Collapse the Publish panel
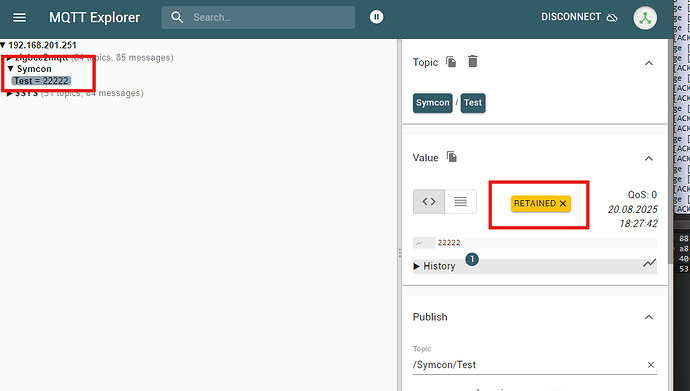Screen dimensions: 690x391 649,317
